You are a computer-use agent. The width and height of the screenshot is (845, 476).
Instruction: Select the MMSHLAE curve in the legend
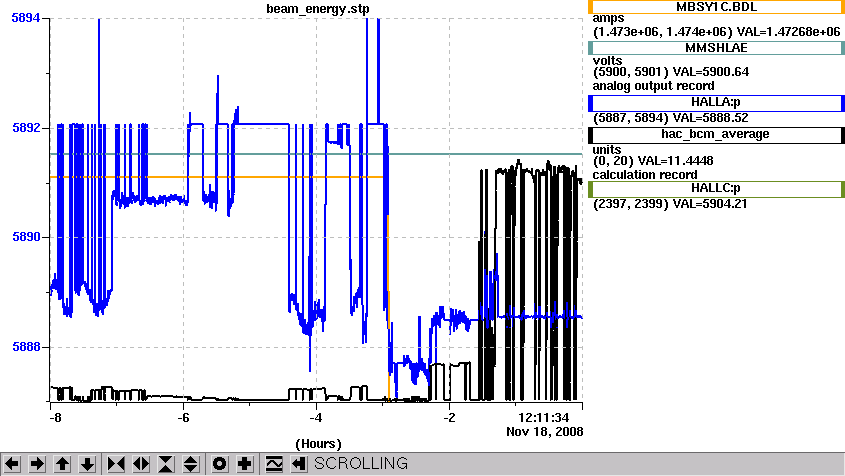click(x=716, y=48)
